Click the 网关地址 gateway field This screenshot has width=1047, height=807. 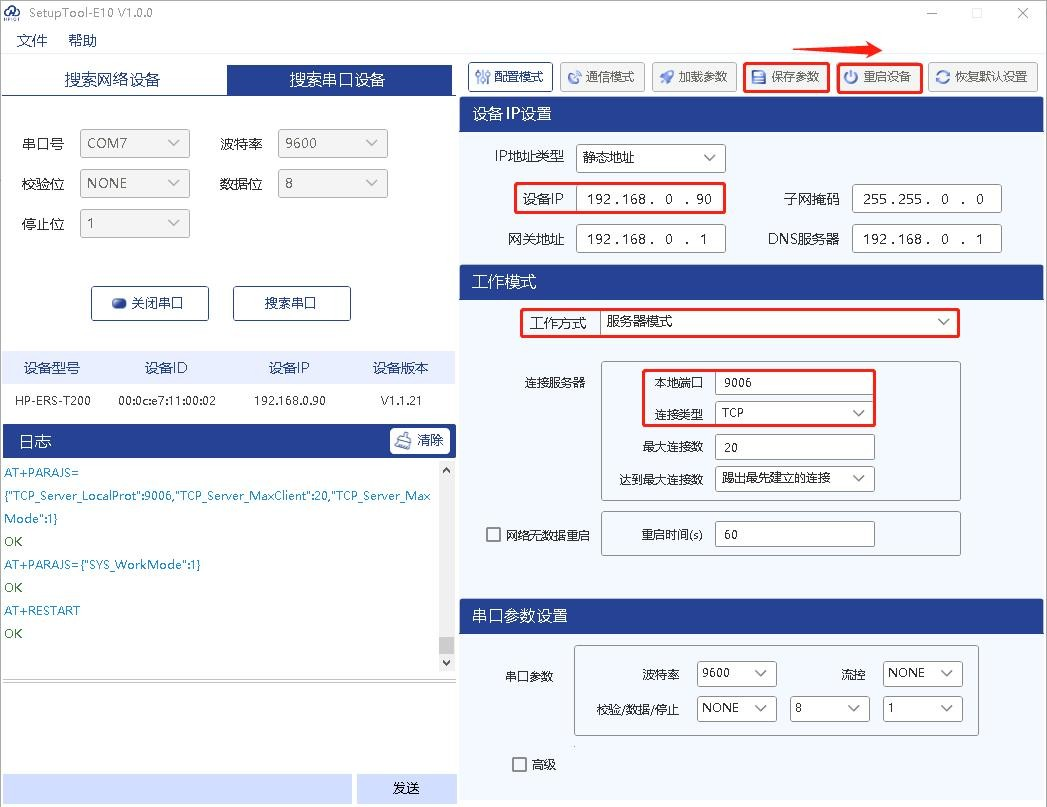[650, 239]
